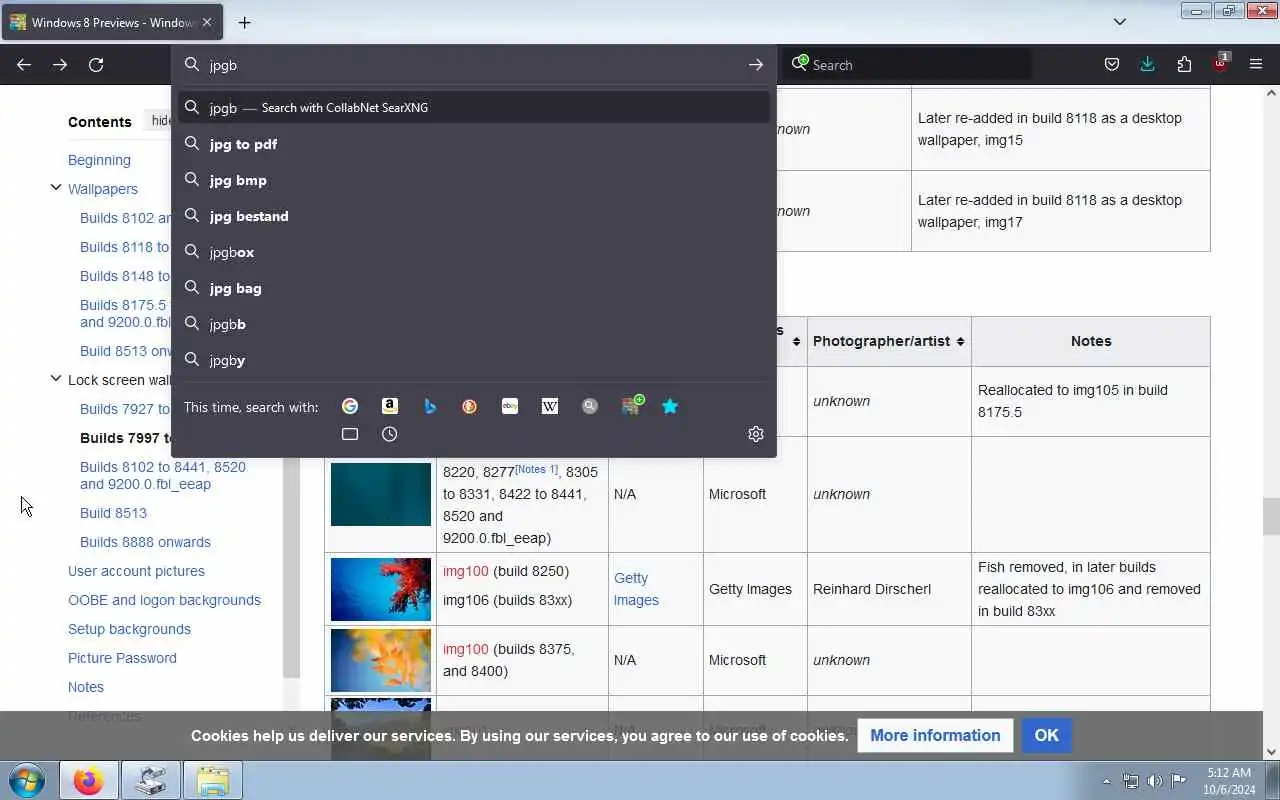Open the file explorer folder taskbar icon

pyautogui.click(x=212, y=780)
